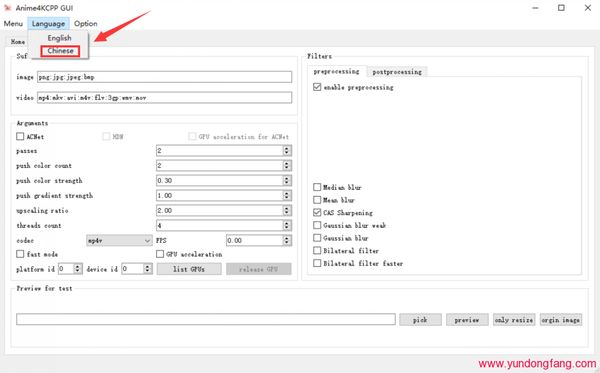Enable the Mean blur filter
600x373 pixels.
(317, 200)
